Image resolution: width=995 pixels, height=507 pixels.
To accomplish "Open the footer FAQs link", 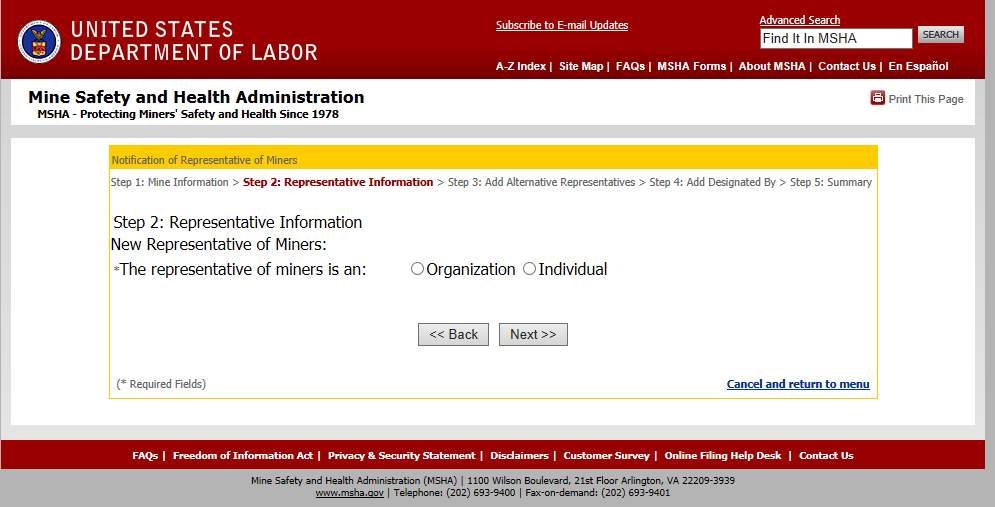I will [145, 456].
